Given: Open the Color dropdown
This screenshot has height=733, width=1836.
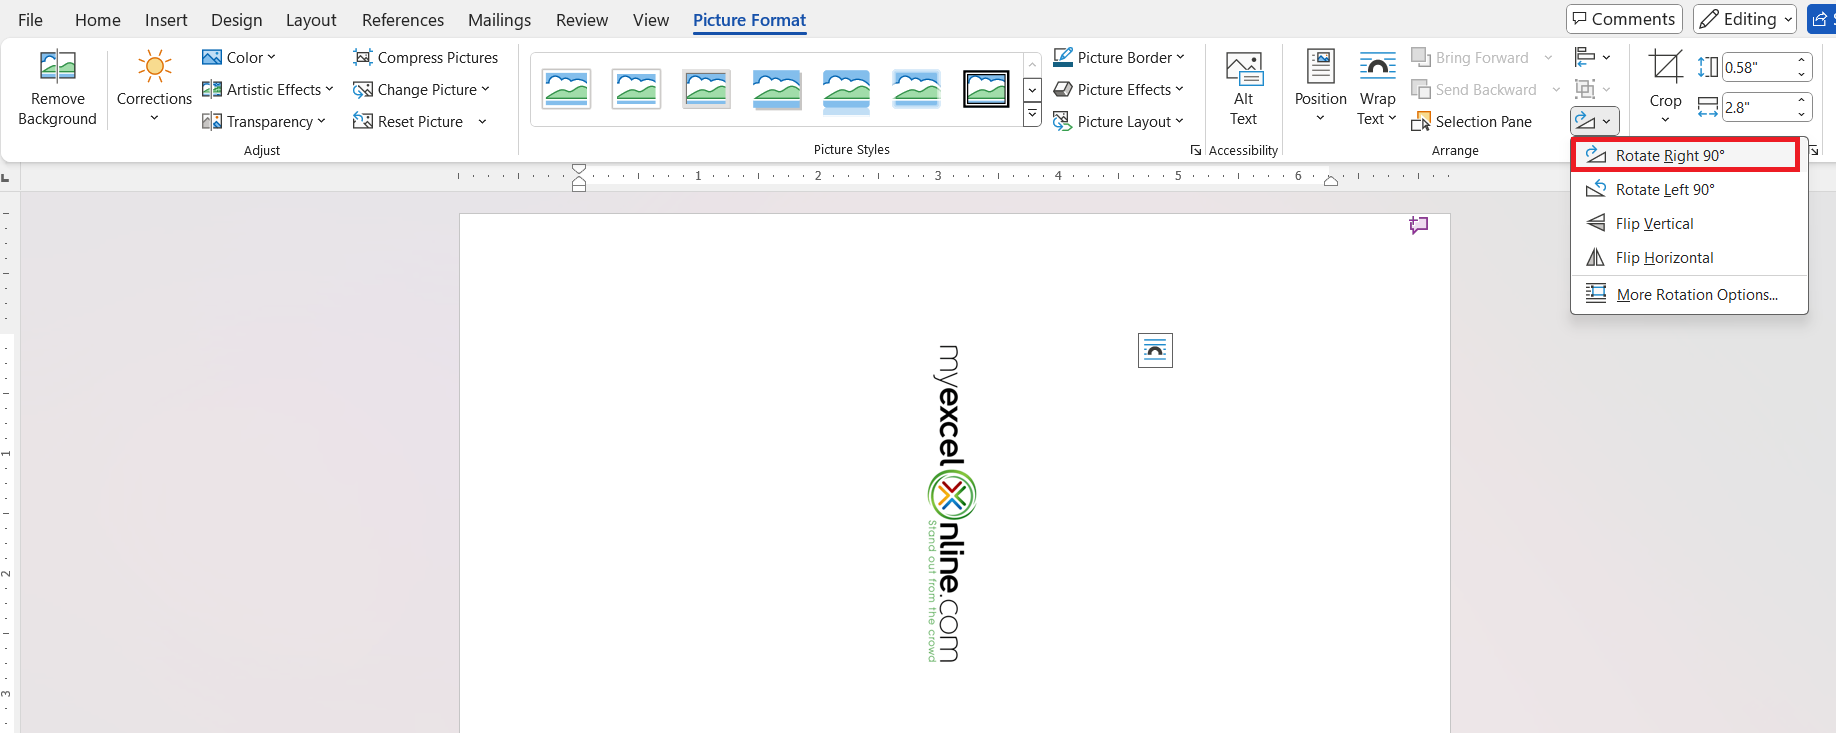Looking at the screenshot, I should (x=239, y=57).
